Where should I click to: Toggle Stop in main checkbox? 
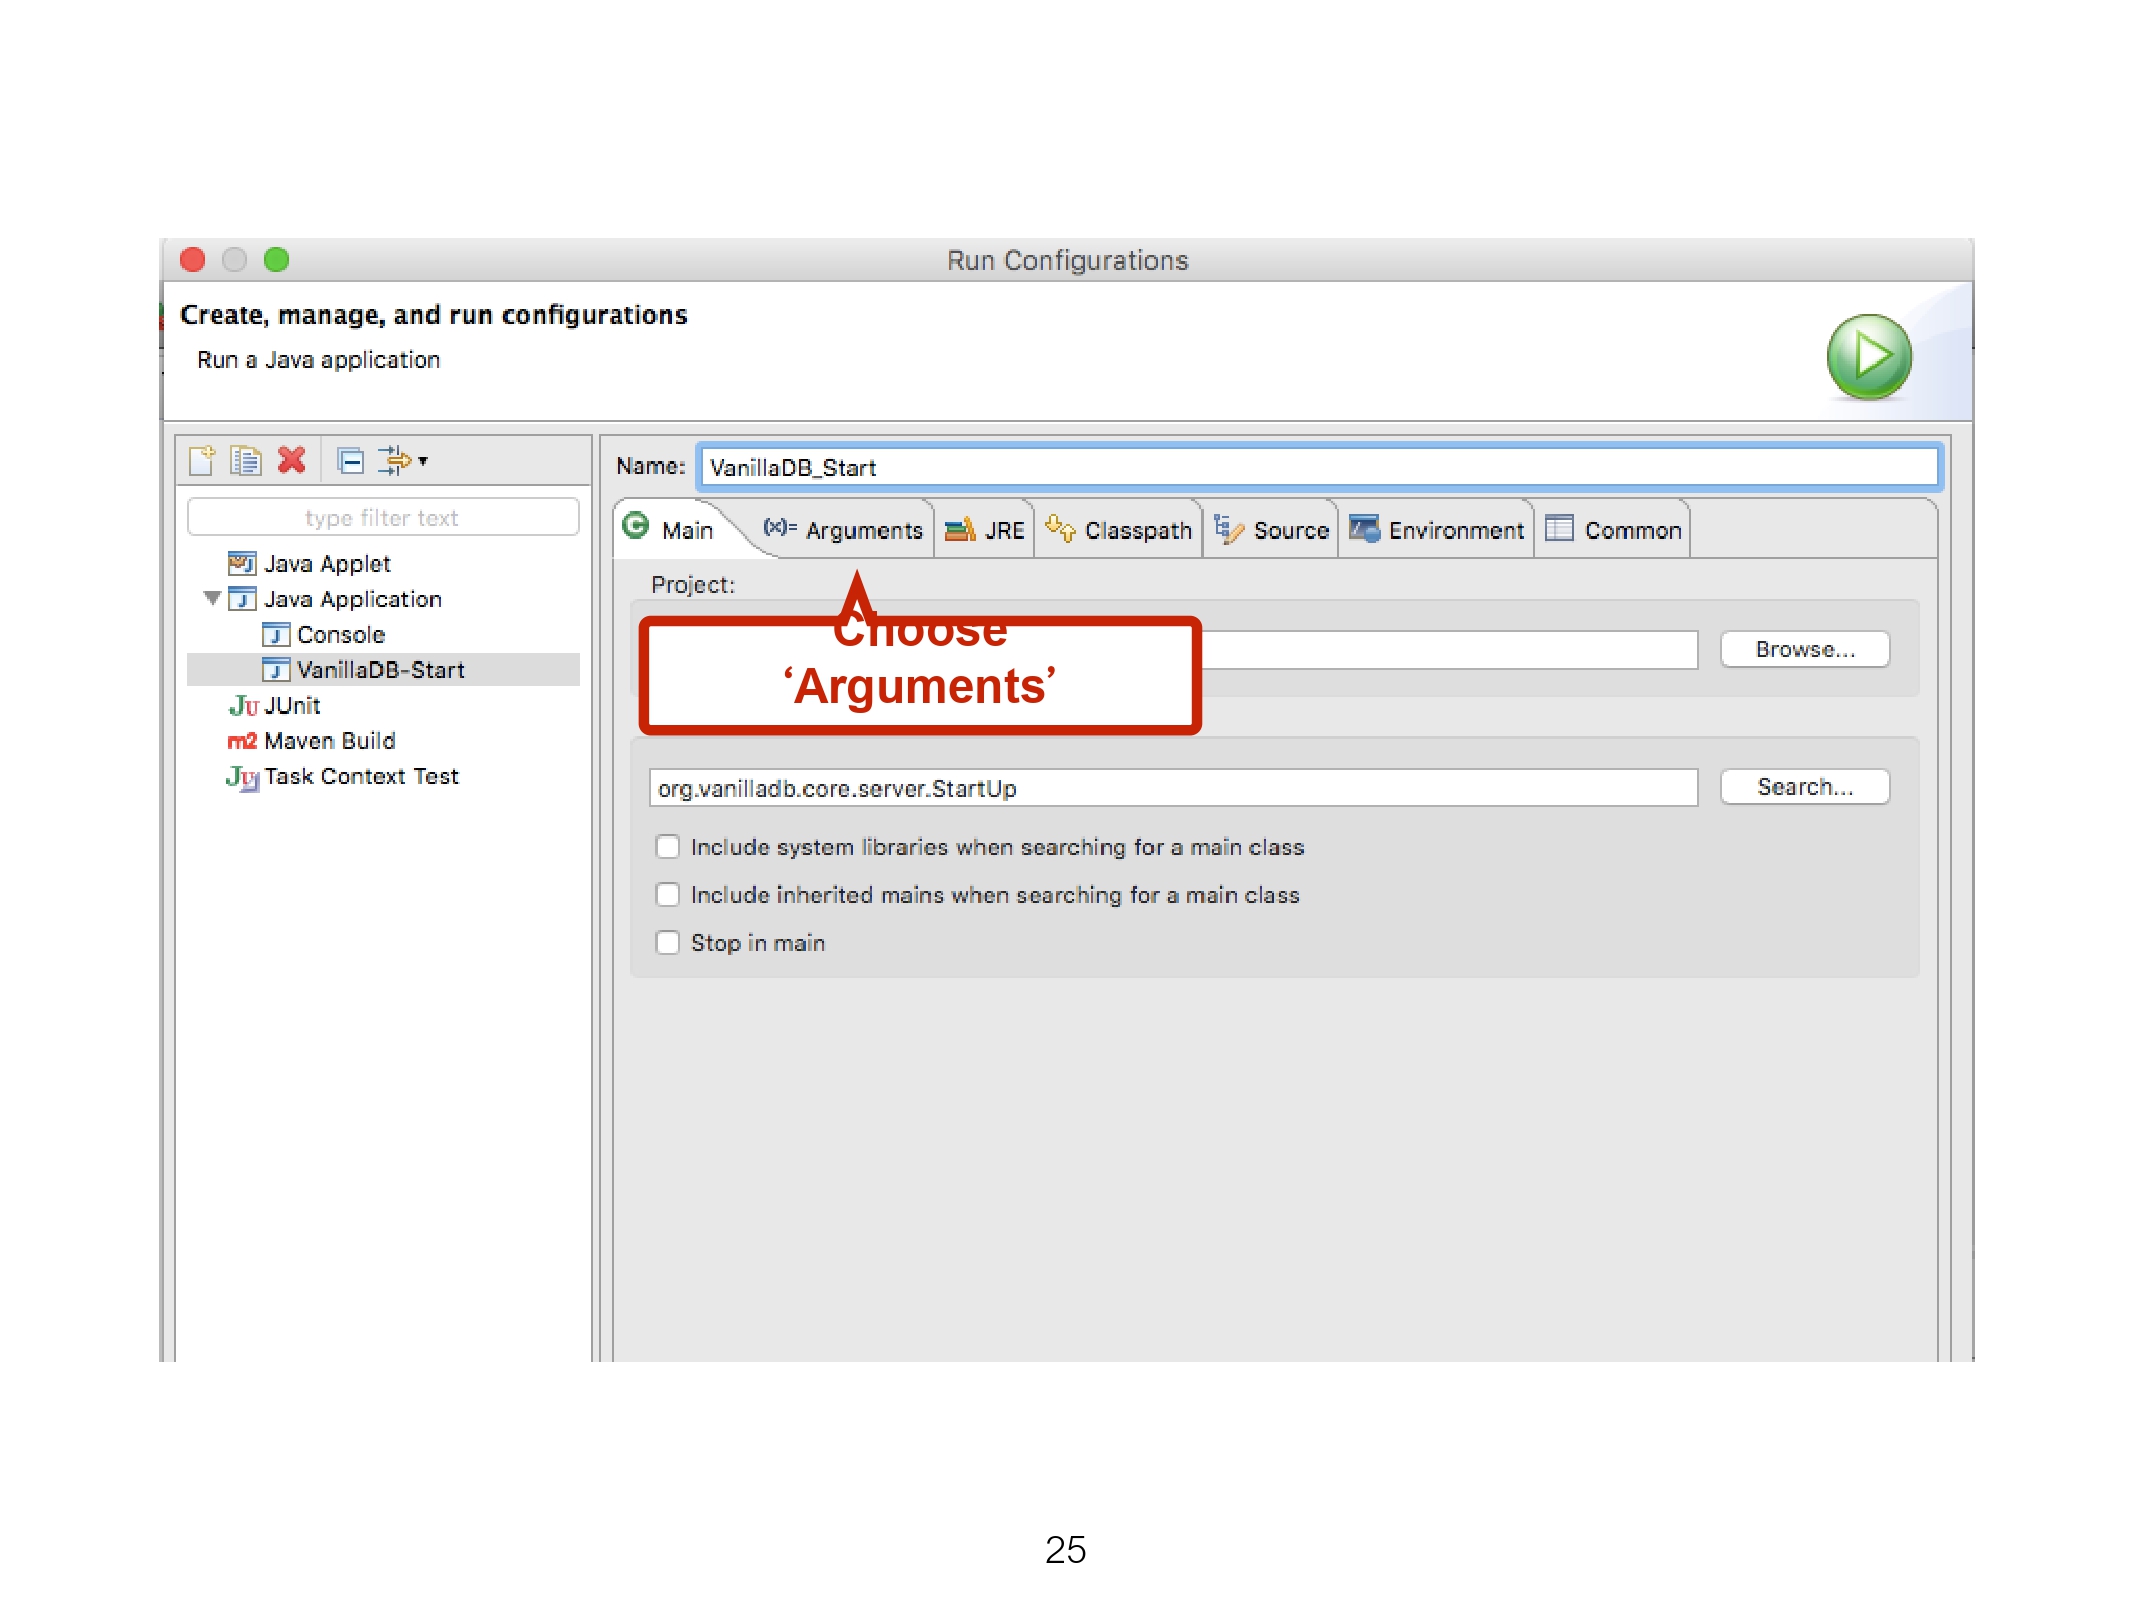tap(668, 943)
